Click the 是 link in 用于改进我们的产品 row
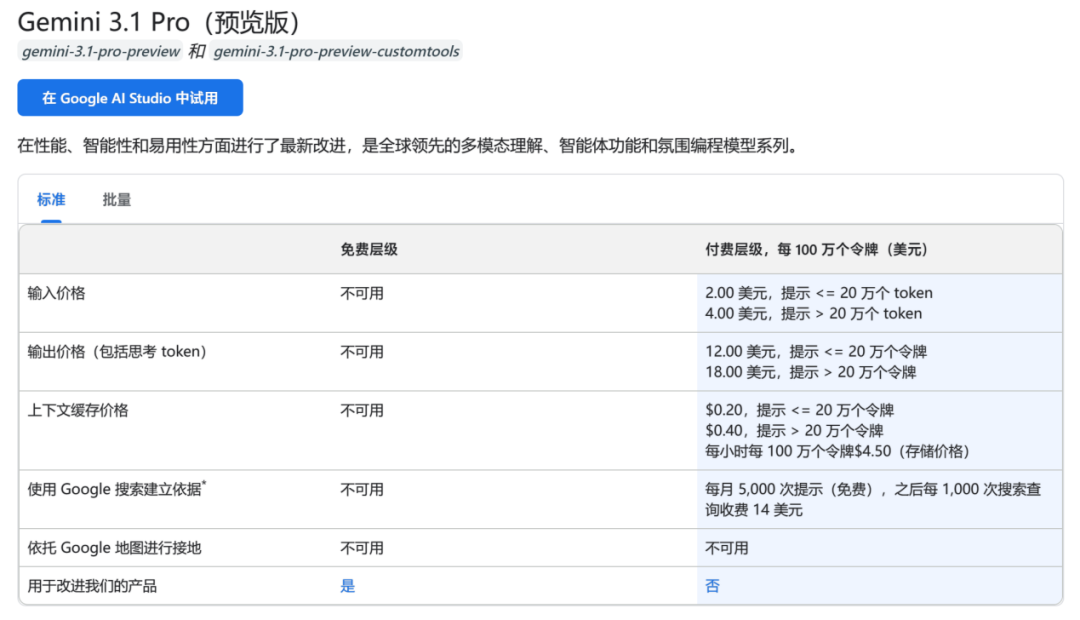The height and width of the screenshot is (620, 1080). point(347,585)
